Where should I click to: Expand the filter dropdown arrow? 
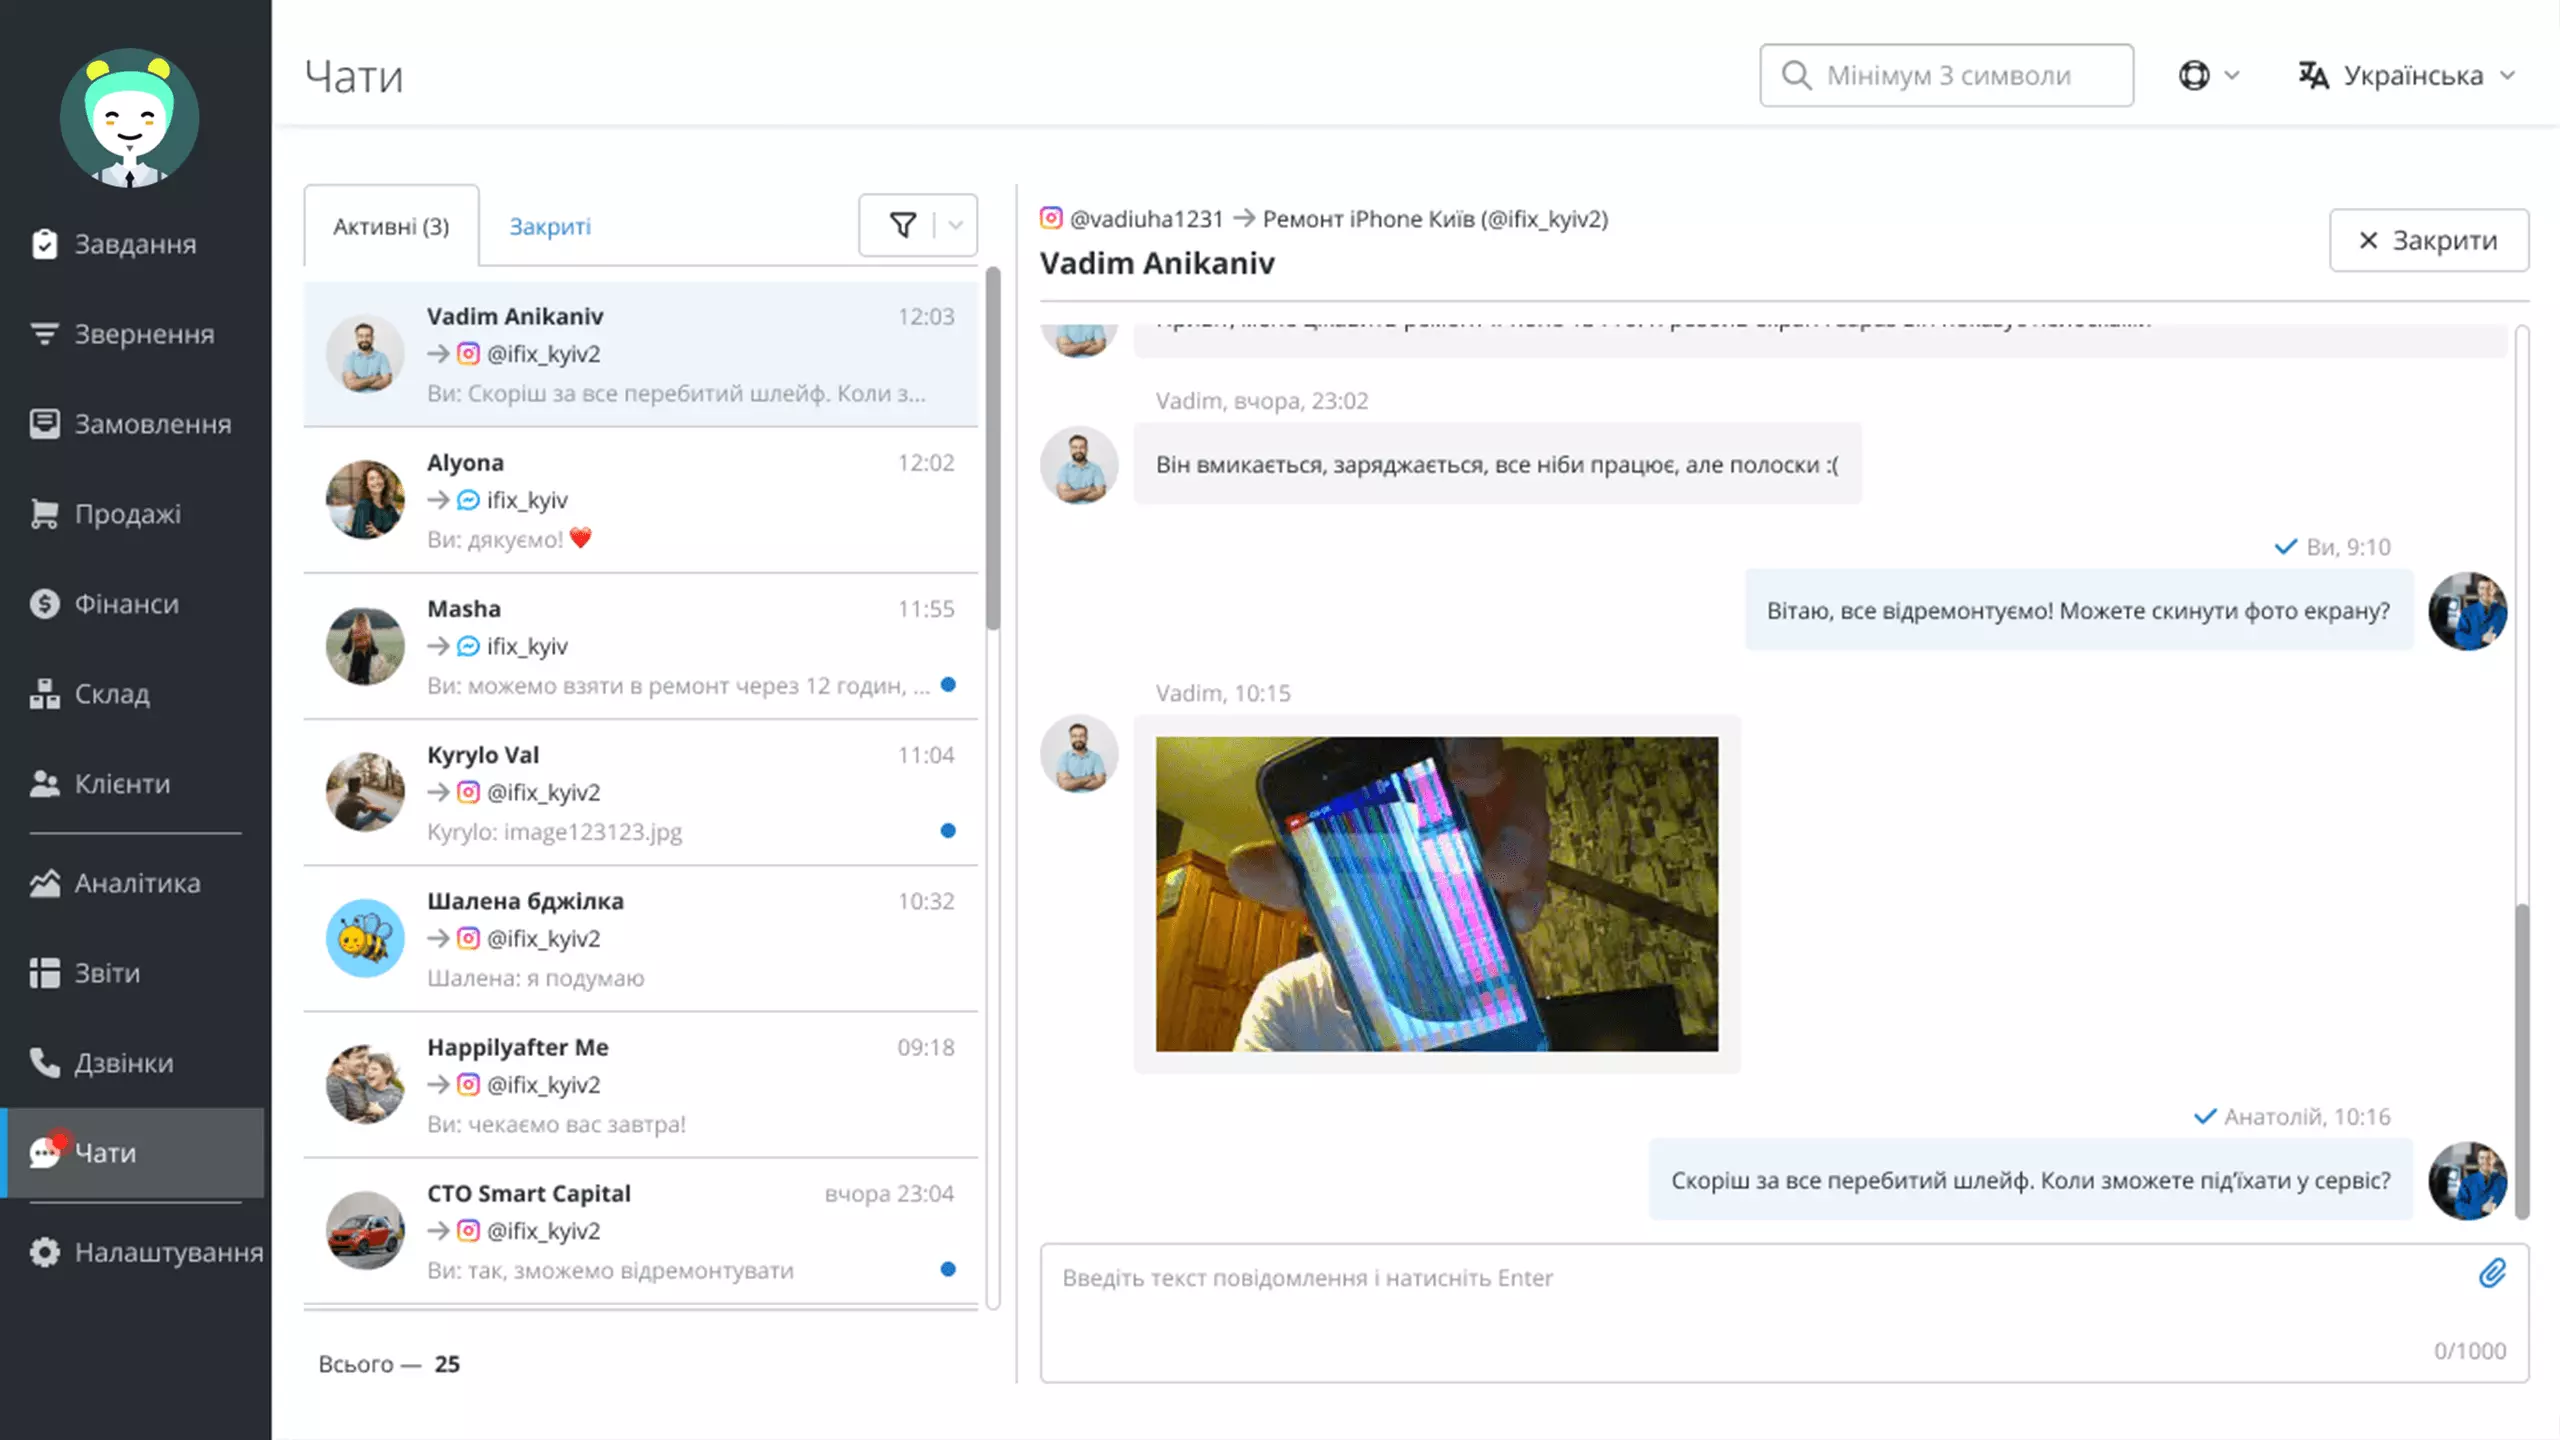click(x=956, y=225)
